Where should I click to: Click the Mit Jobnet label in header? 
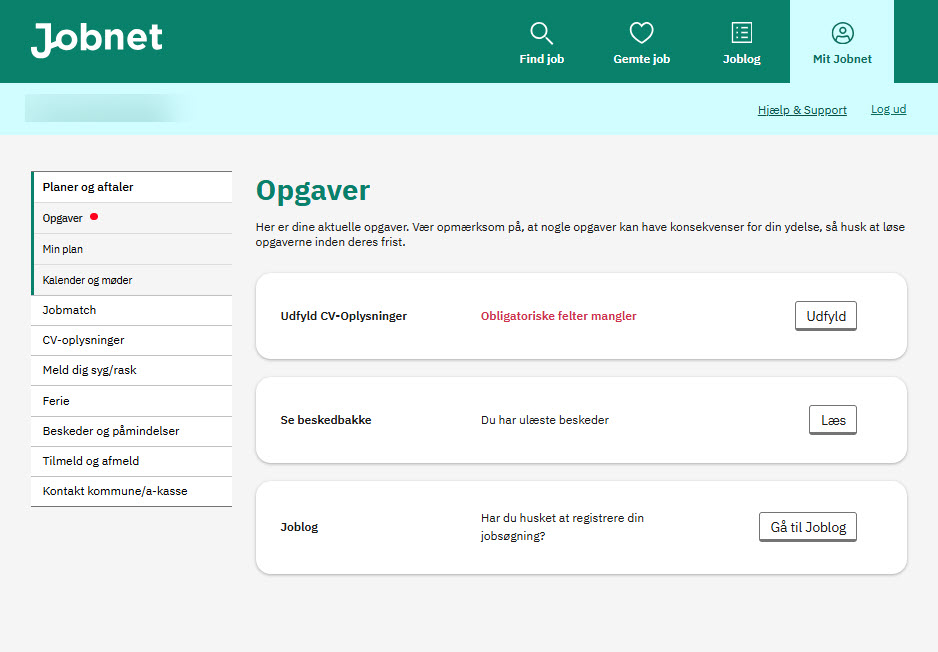pos(842,59)
